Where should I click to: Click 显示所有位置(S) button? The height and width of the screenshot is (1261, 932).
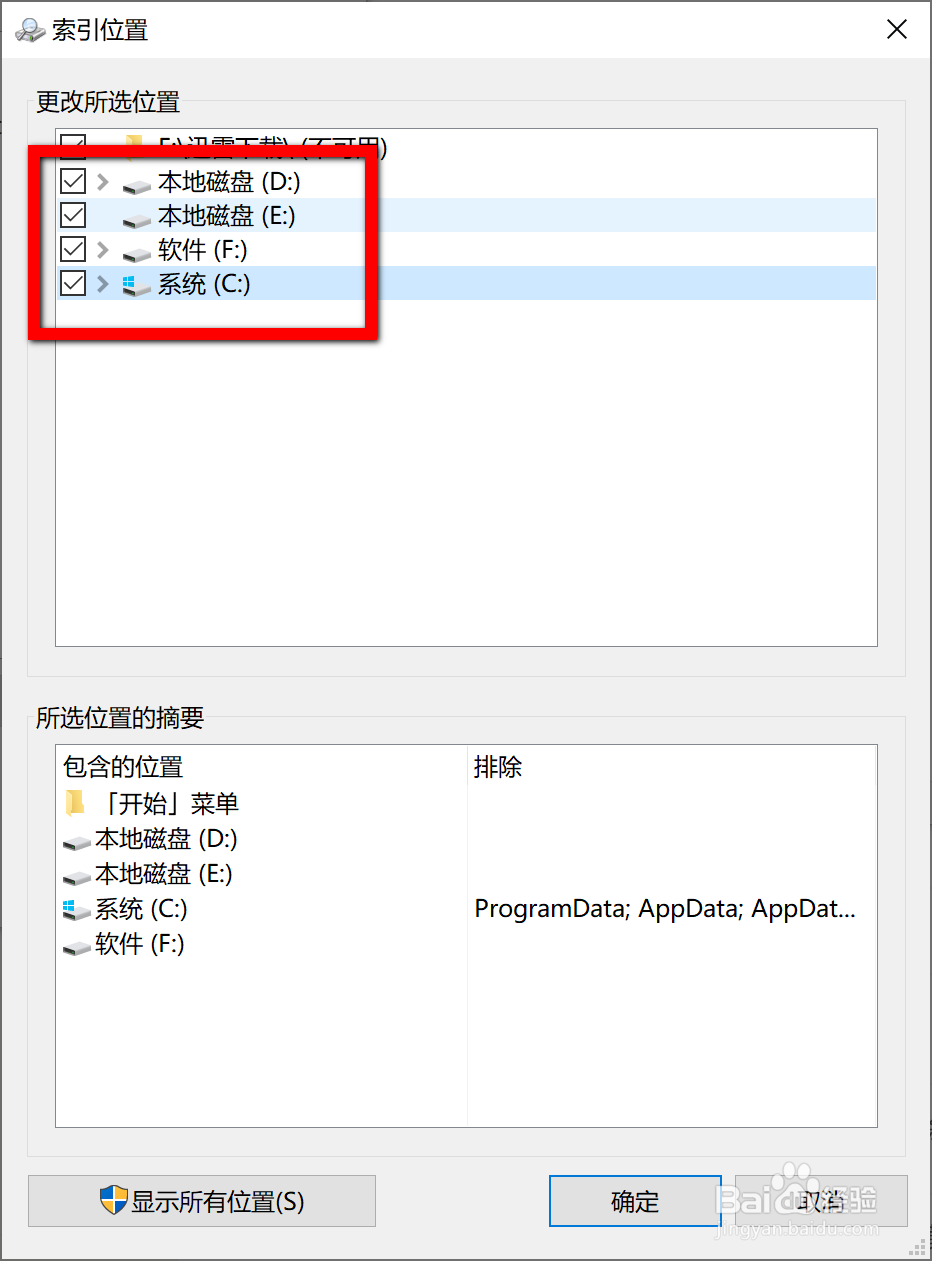[x=202, y=1201]
